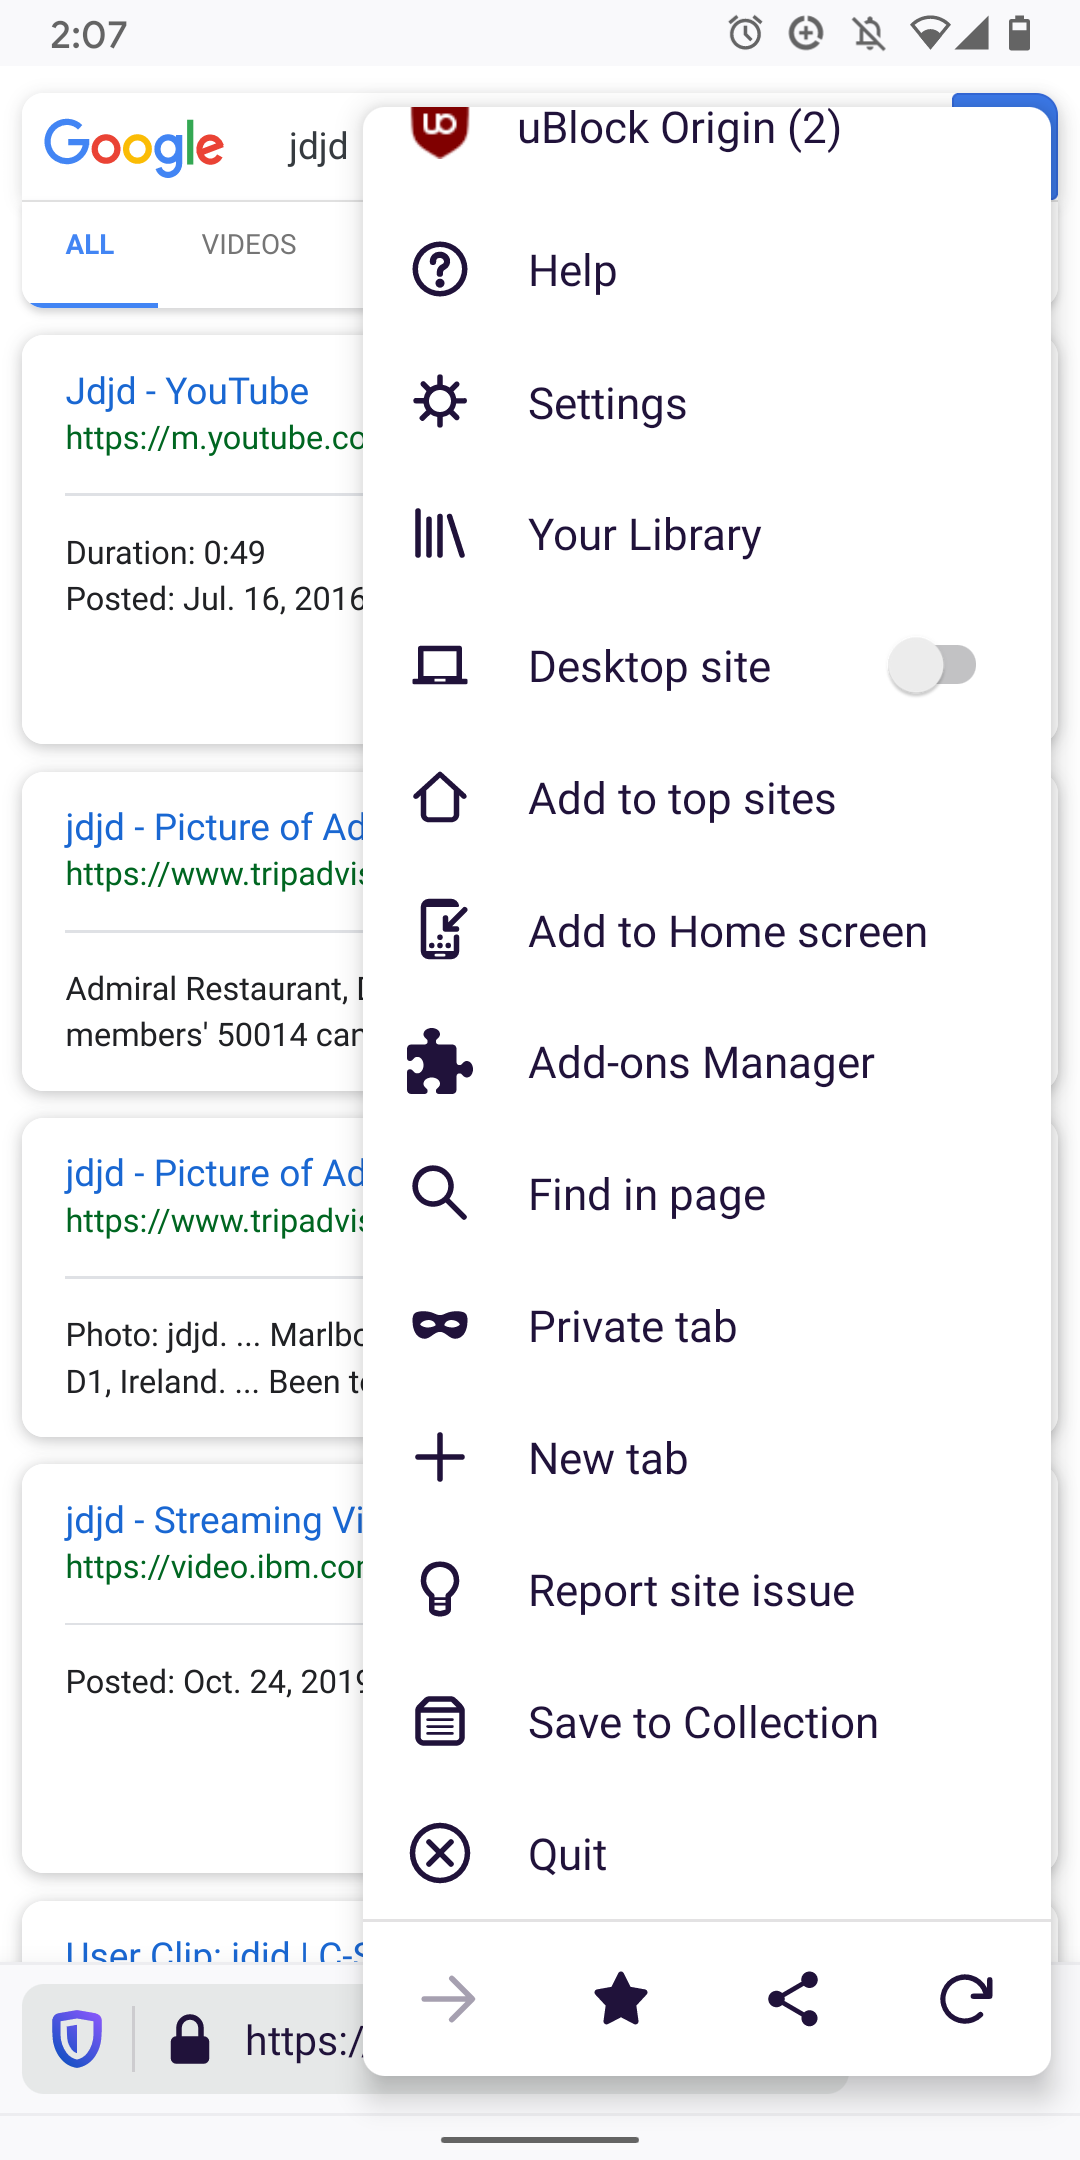Tap the muted notifications bell icon
This screenshot has height=2160, width=1080.
point(868,34)
